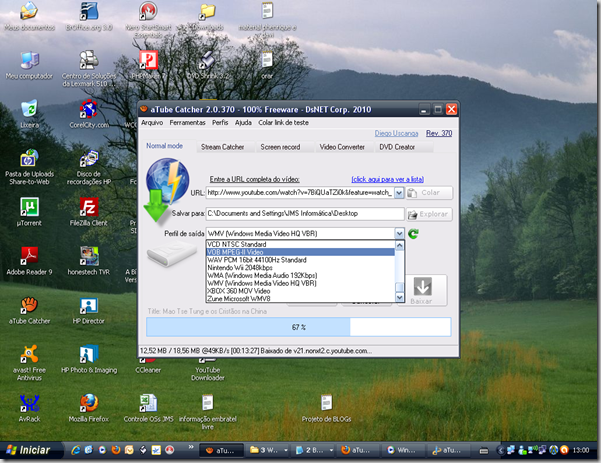Image resolution: width=601 pixels, height=463 pixels.
Task: Select WAV PCM 16bit 44100Hz Standard
Action: [x=300, y=260]
